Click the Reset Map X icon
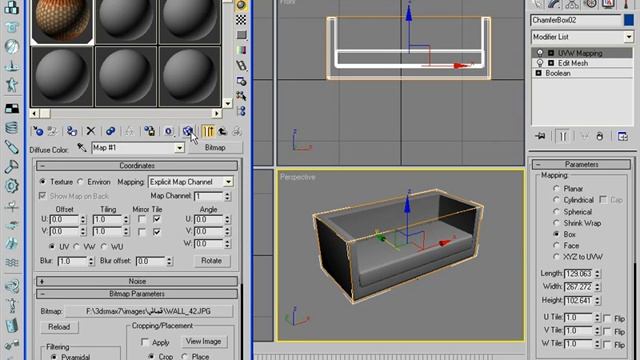The height and width of the screenshot is (360, 640). (x=91, y=131)
